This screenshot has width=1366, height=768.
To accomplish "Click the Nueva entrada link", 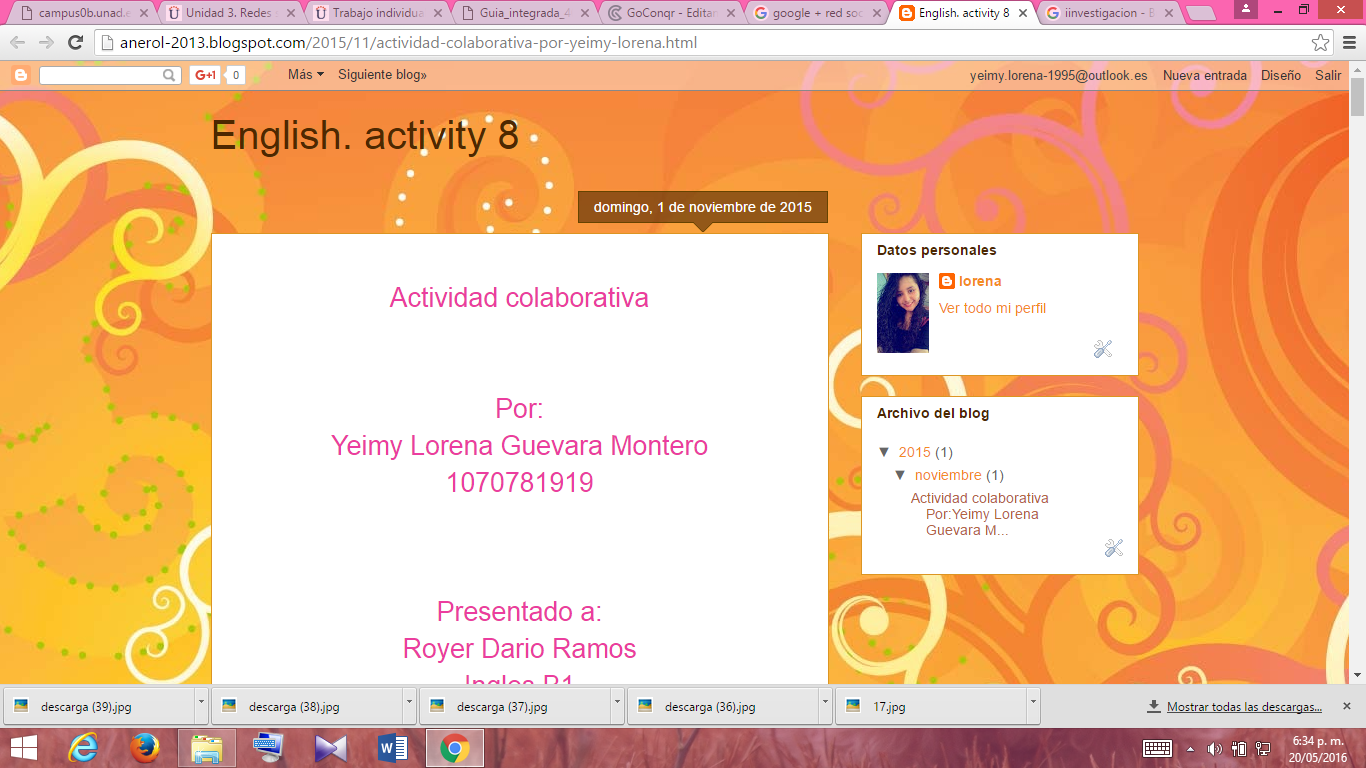I will (x=1204, y=75).
